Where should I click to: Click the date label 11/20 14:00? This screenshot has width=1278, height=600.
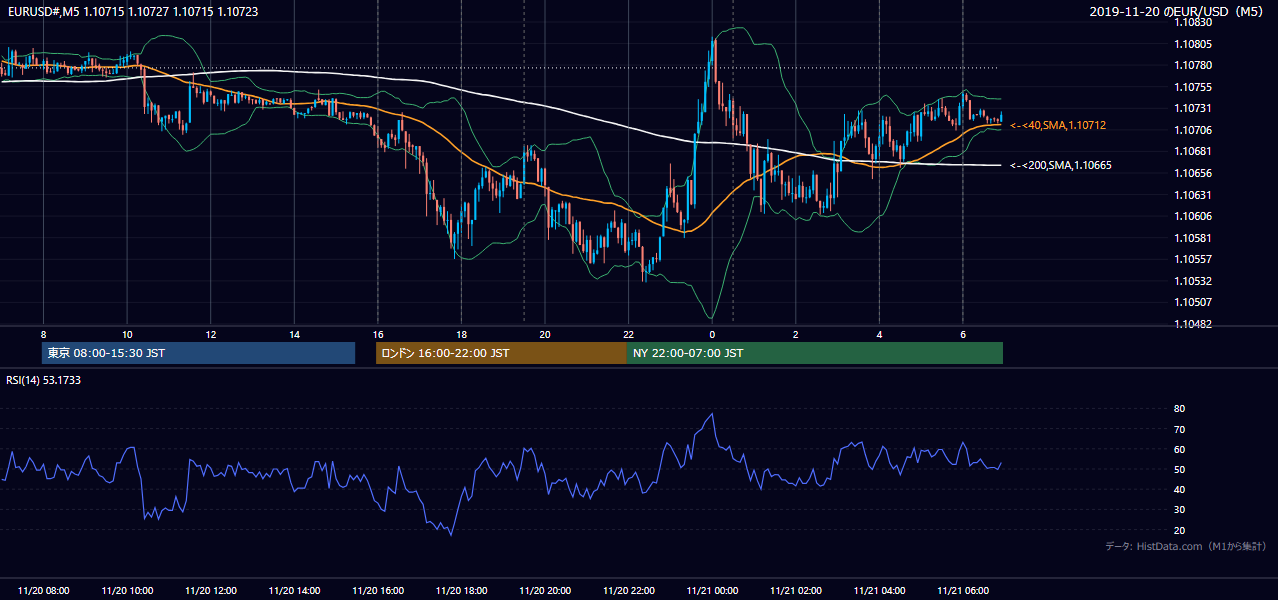pyautogui.click(x=294, y=591)
